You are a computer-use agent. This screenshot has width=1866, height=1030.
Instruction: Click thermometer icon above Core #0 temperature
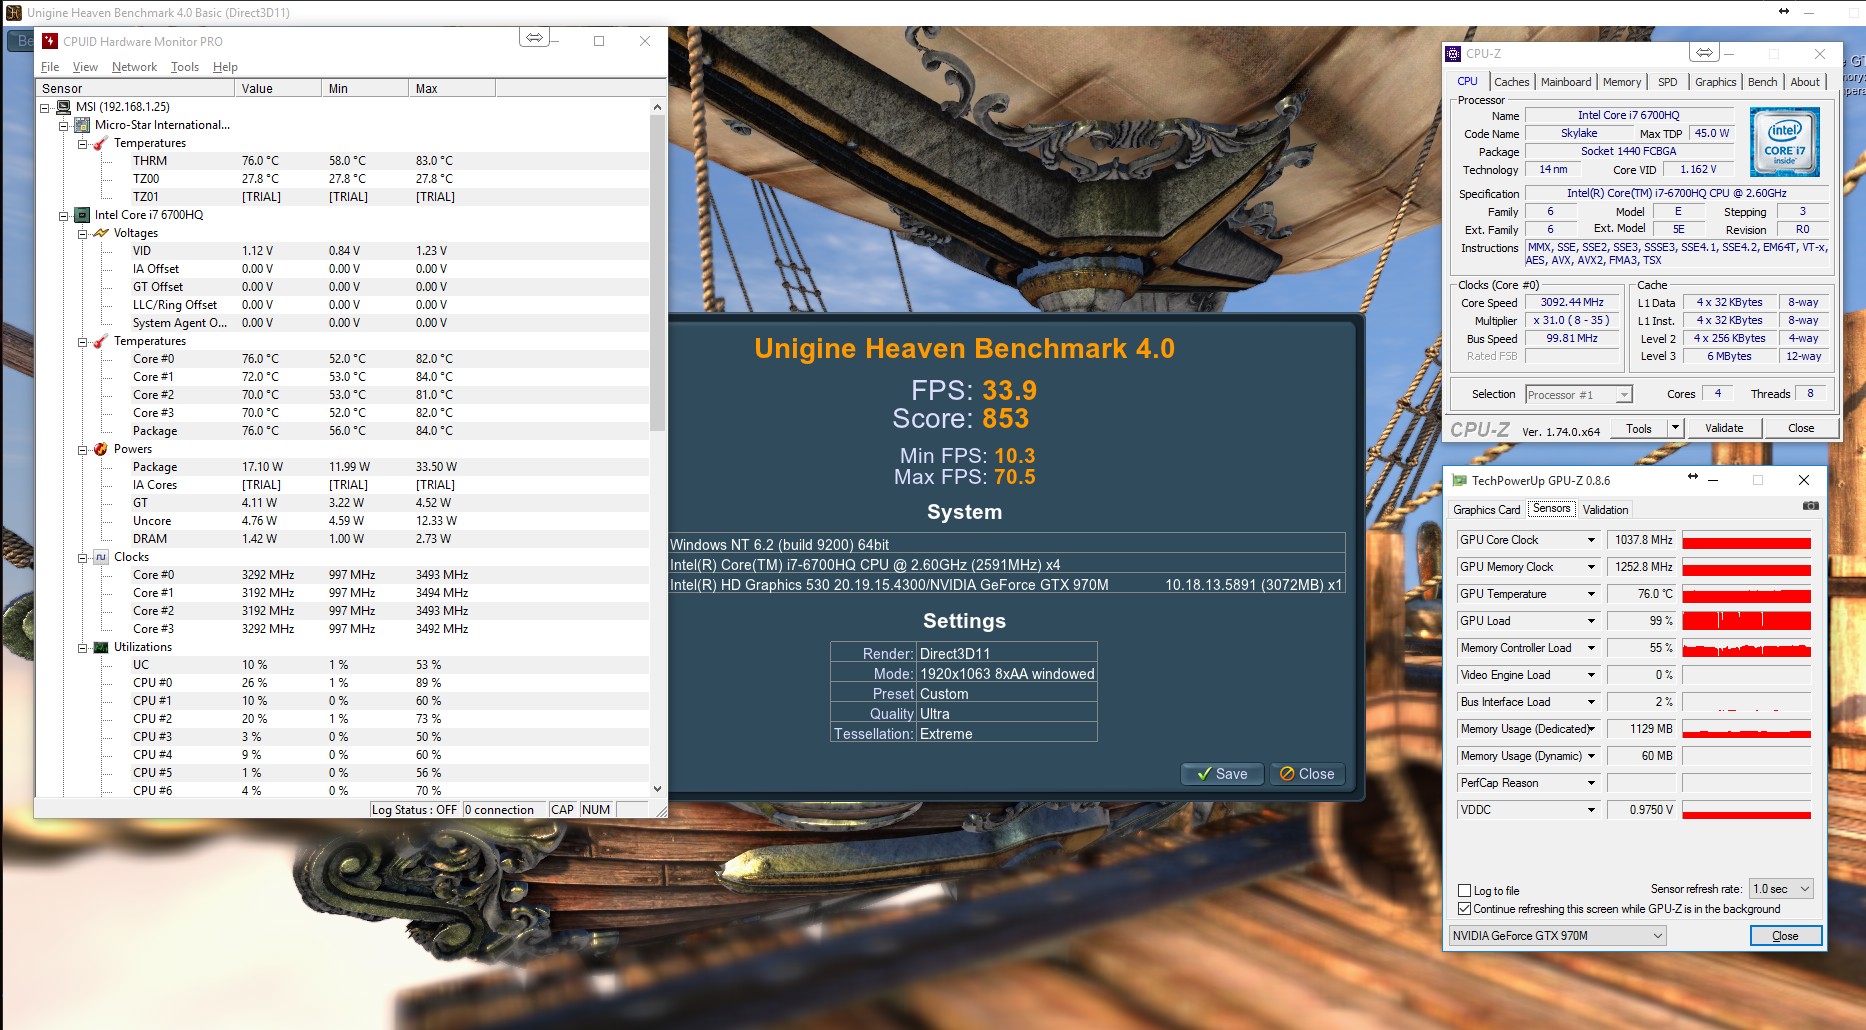click(101, 341)
